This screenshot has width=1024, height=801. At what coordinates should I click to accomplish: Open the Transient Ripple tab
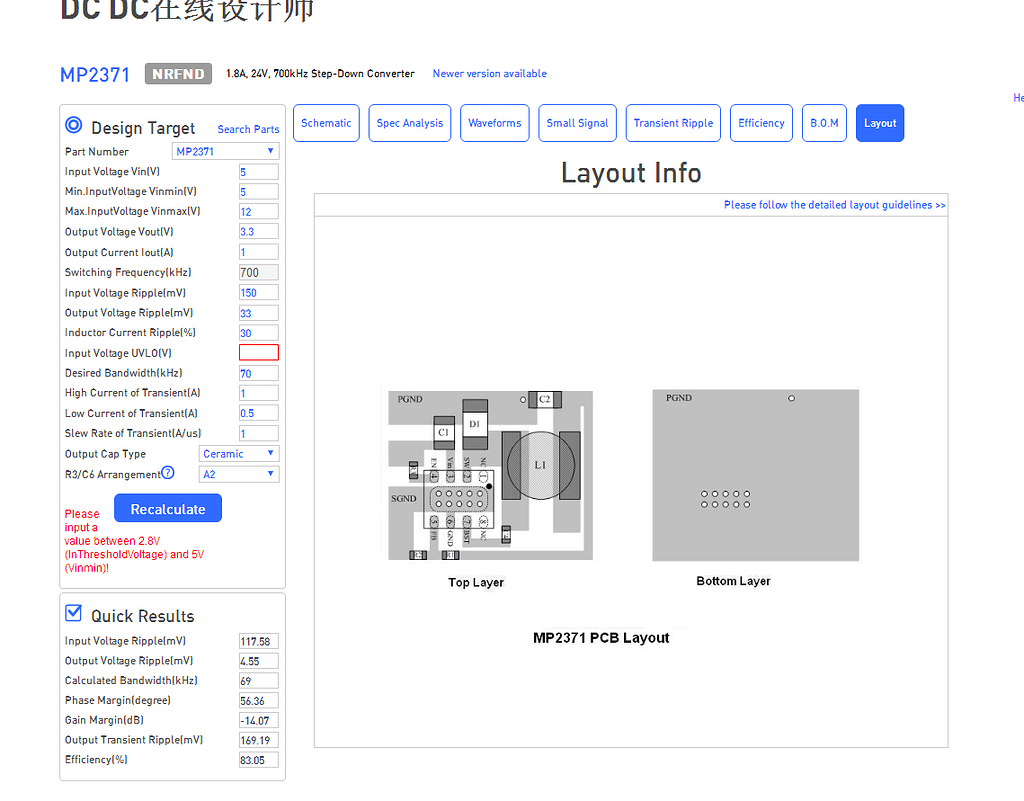pyautogui.click(x=673, y=122)
